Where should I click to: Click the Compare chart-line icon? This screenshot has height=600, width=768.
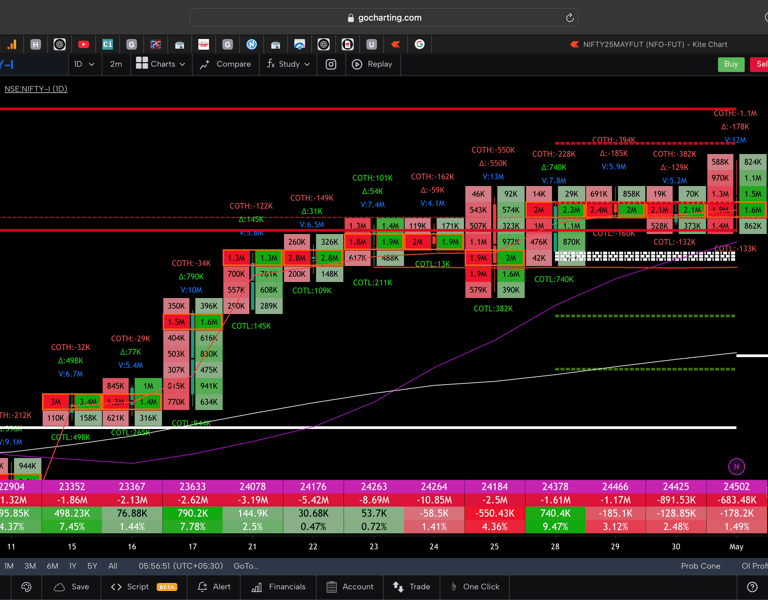pyautogui.click(x=205, y=64)
